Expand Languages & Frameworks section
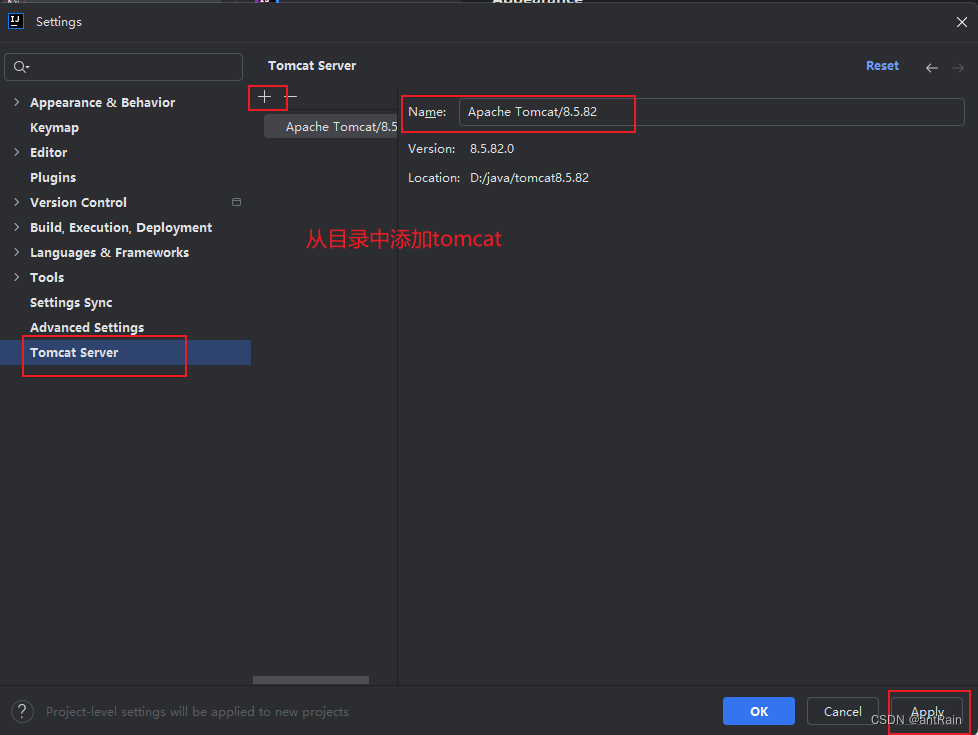 pyautogui.click(x=17, y=252)
